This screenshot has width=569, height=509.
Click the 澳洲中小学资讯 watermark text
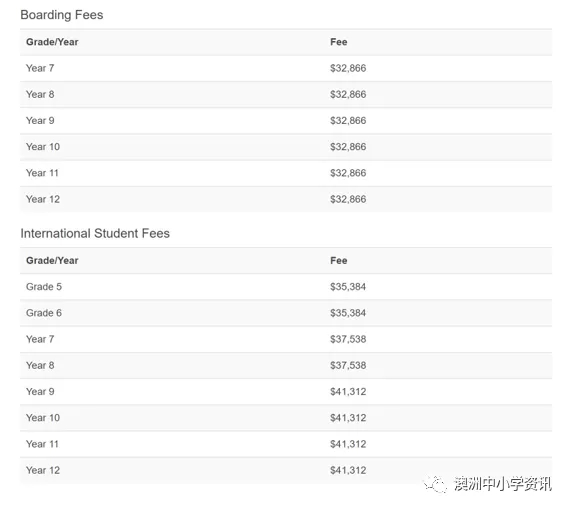(503, 484)
